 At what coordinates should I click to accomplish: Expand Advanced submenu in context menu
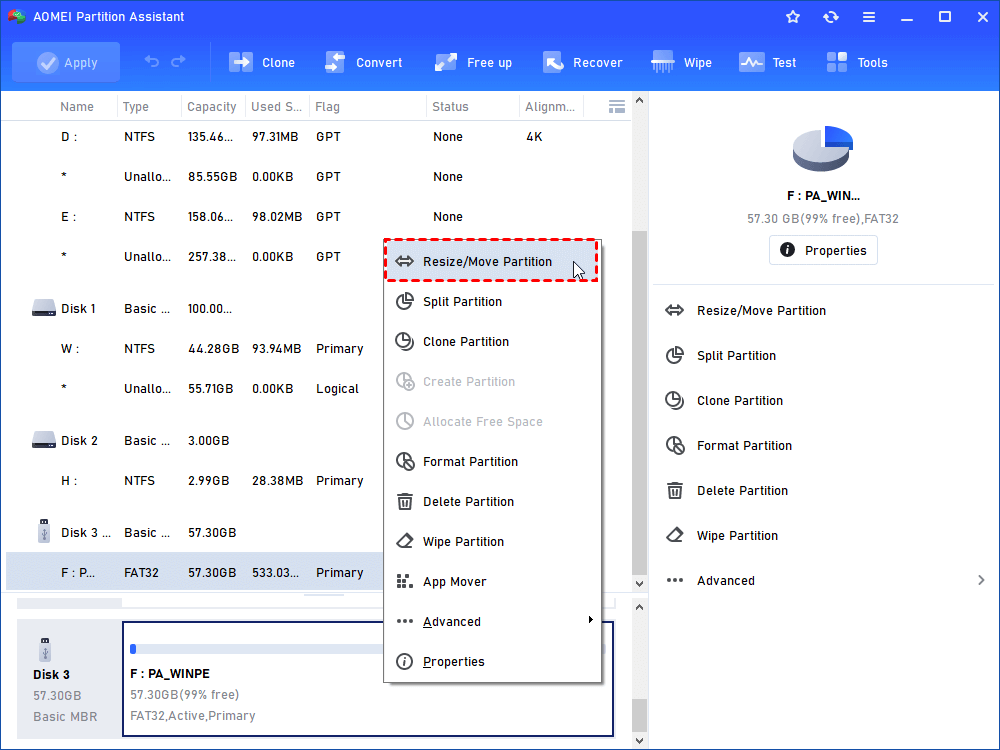coord(492,622)
